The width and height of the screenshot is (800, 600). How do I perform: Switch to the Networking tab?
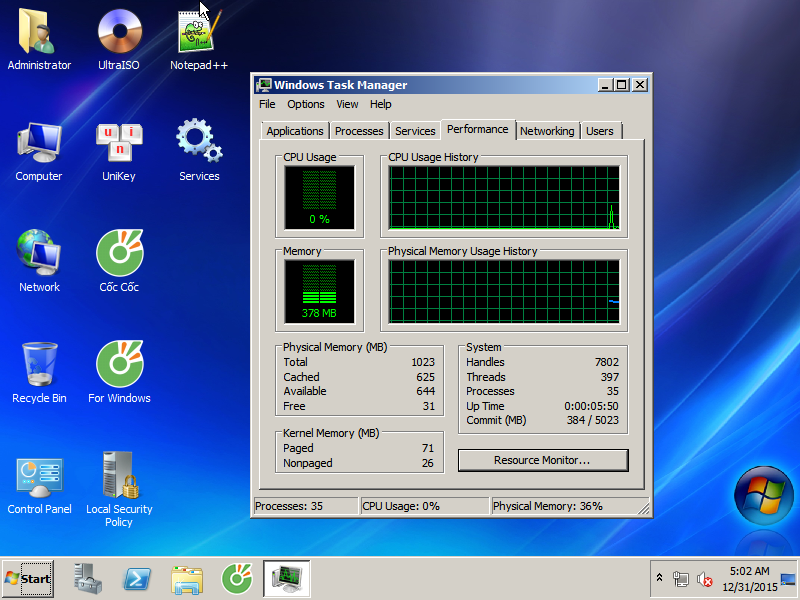(x=547, y=131)
